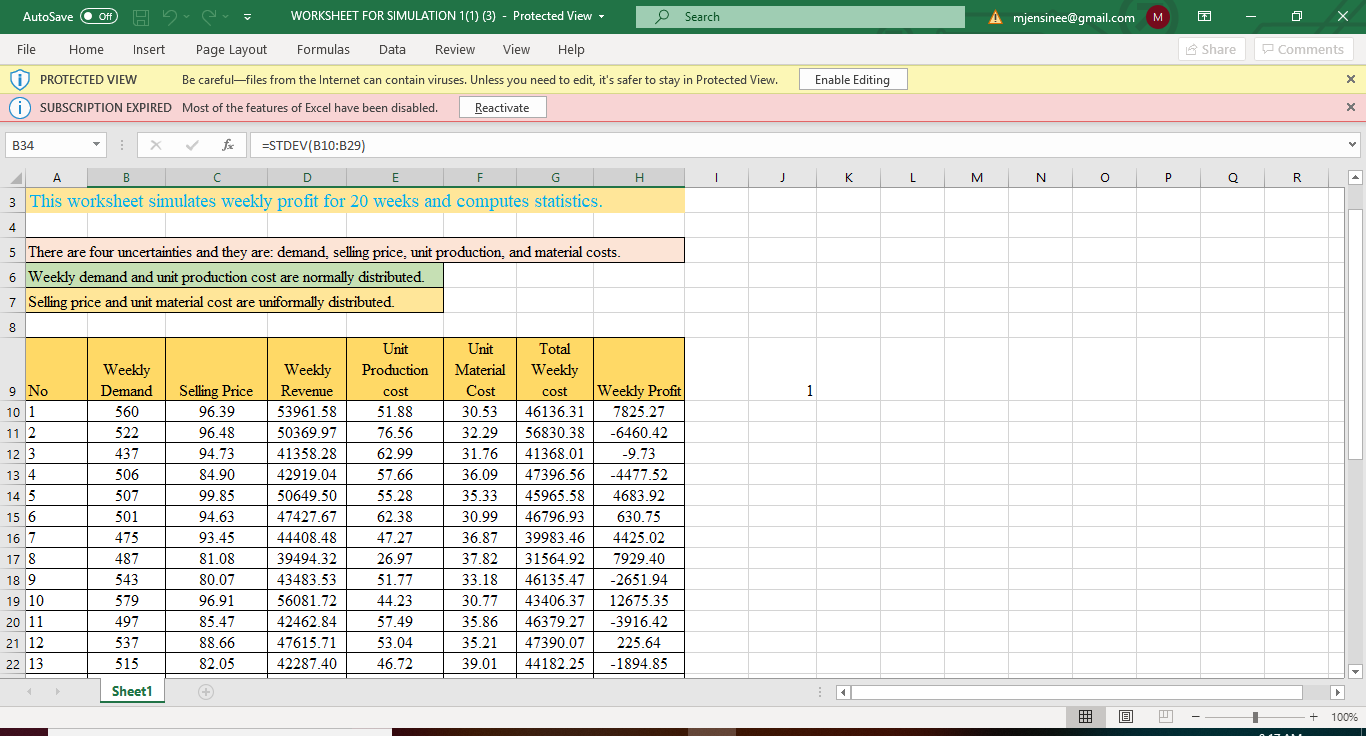Open Ribbon Display Options icon
Viewport: 1366px width, 736px height.
(1206, 17)
